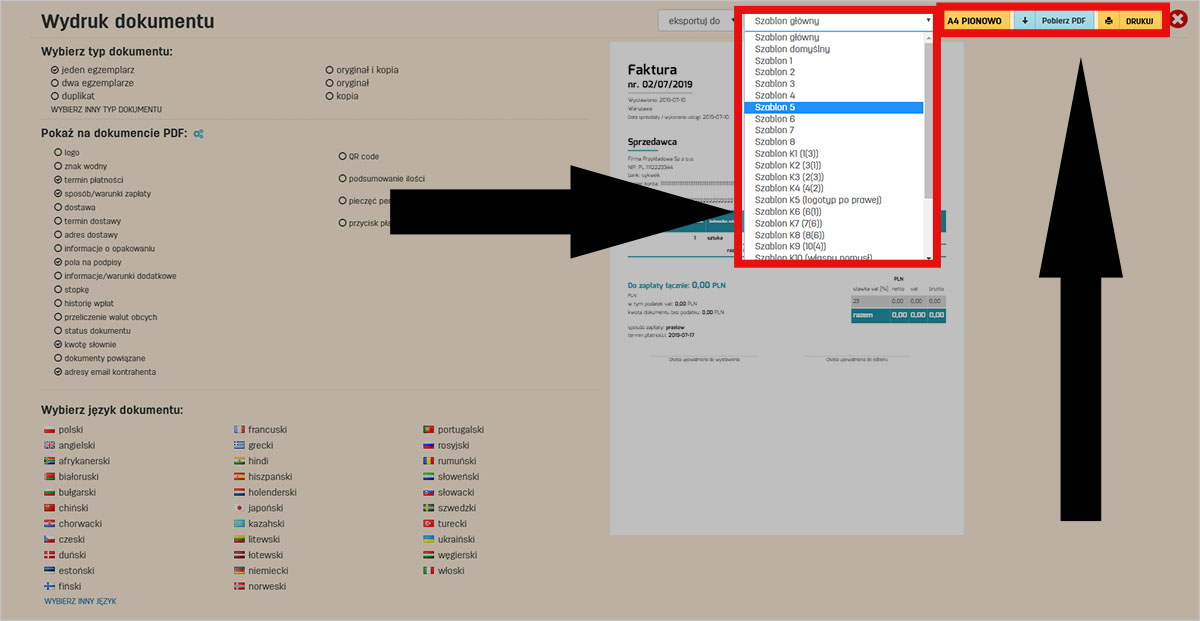This screenshot has width=1200, height=621.
Task: Choose 'Szablon 5' from the template list
Action: tap(775, 107)
